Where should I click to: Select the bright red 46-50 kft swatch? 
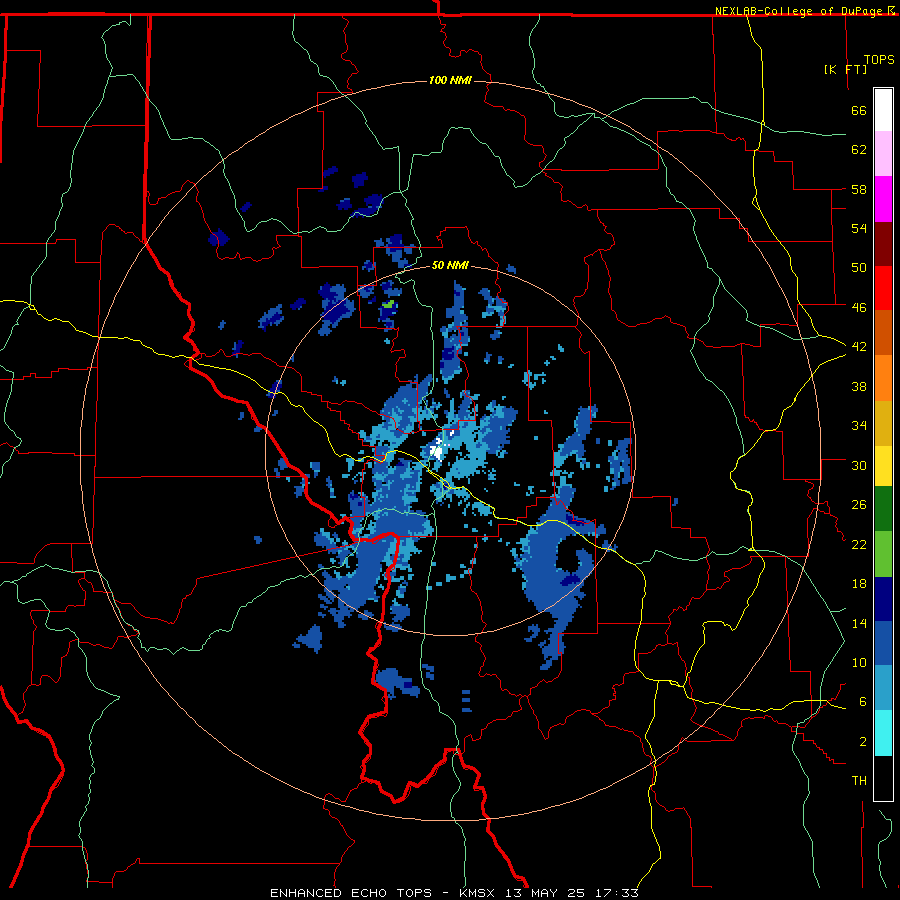click(883, 288)
